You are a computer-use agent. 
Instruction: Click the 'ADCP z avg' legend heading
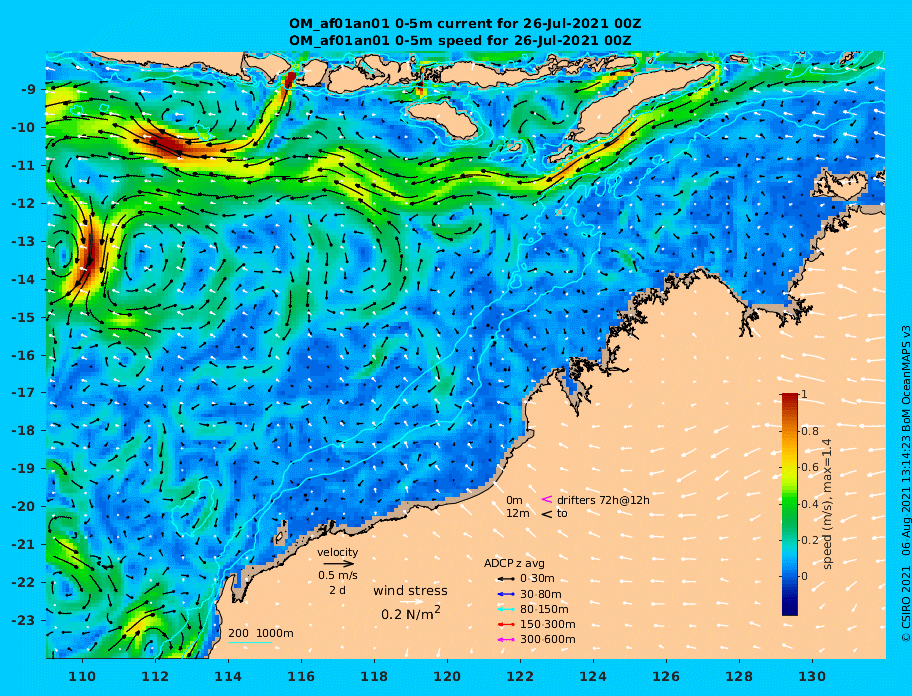tap(514, 563)
